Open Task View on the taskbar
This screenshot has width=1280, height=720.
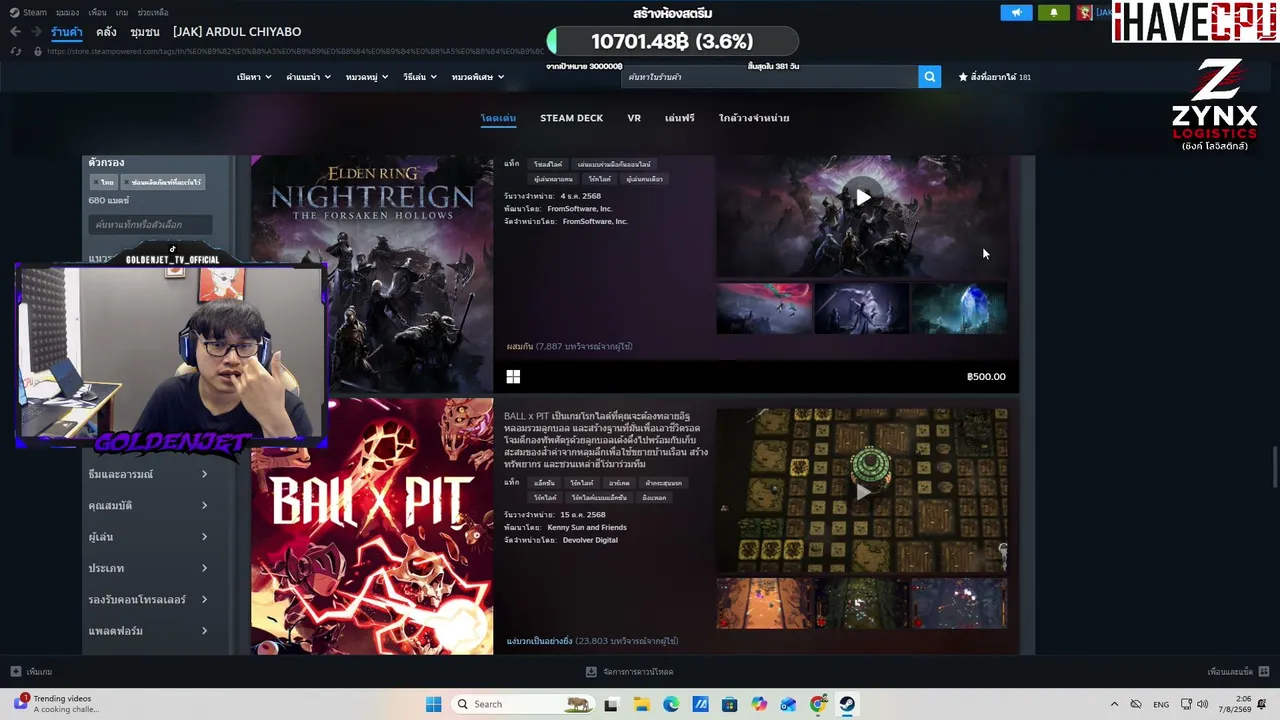pos(611,704)
